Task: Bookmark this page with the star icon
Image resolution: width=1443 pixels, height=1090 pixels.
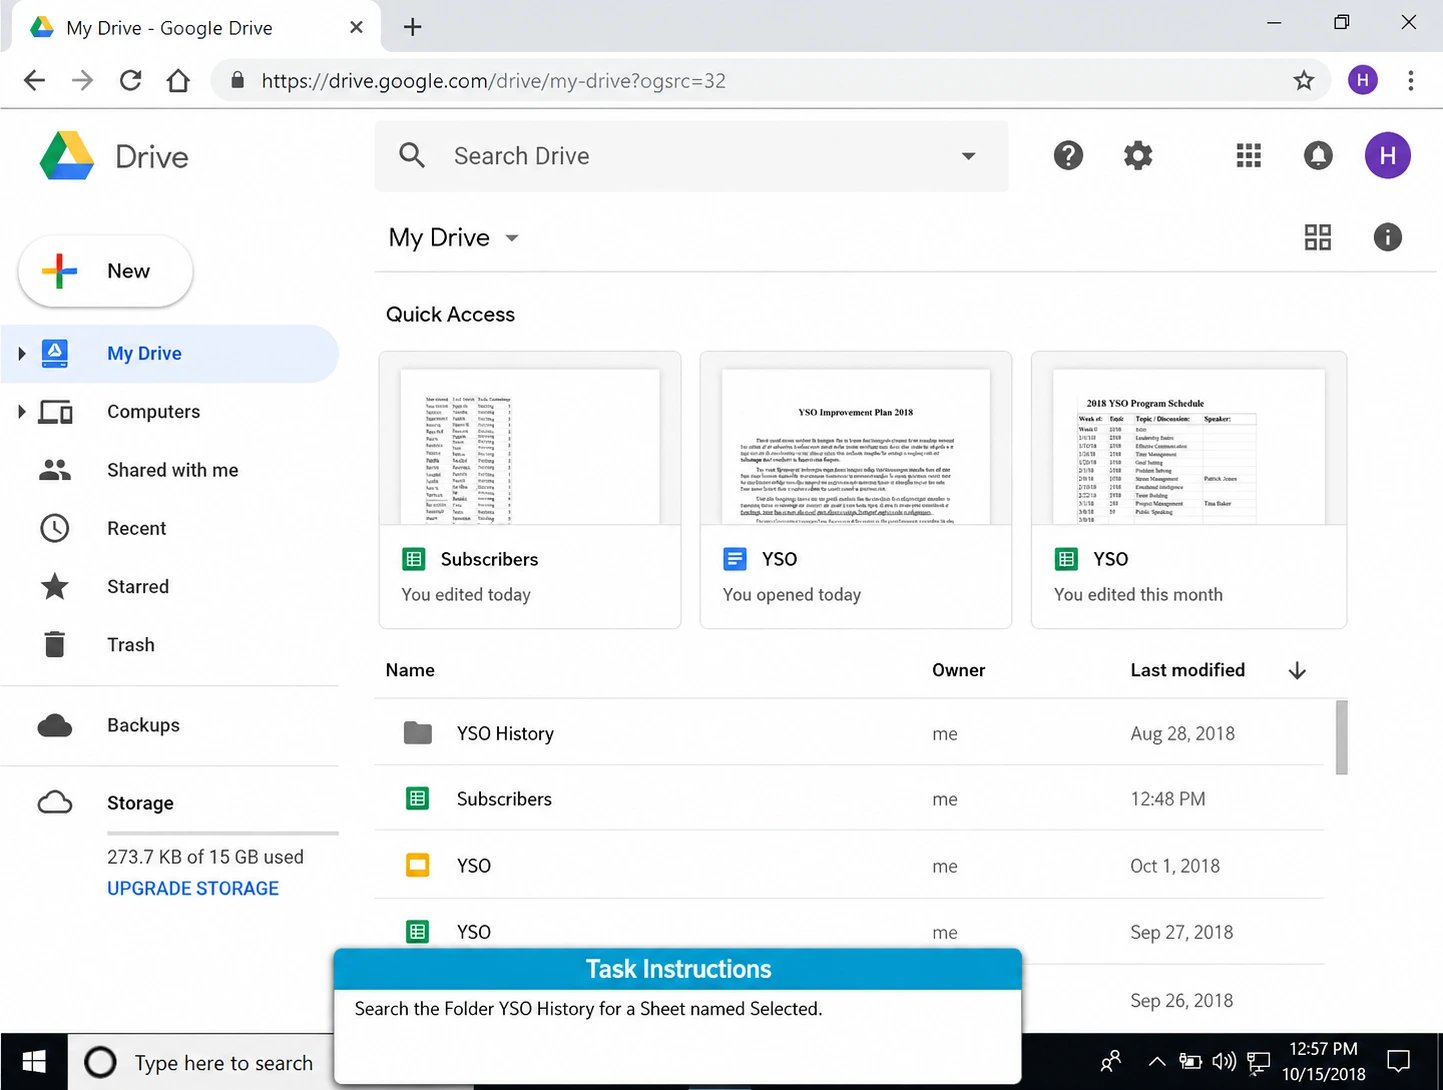Action: [x=1304, y=80]
